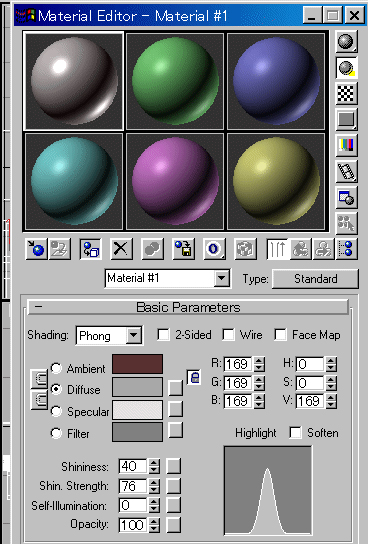Toggle the Ambient-Diffuse lock button
Image resolution: width=368 pixels, height=544 pixels.
(39, 379)
